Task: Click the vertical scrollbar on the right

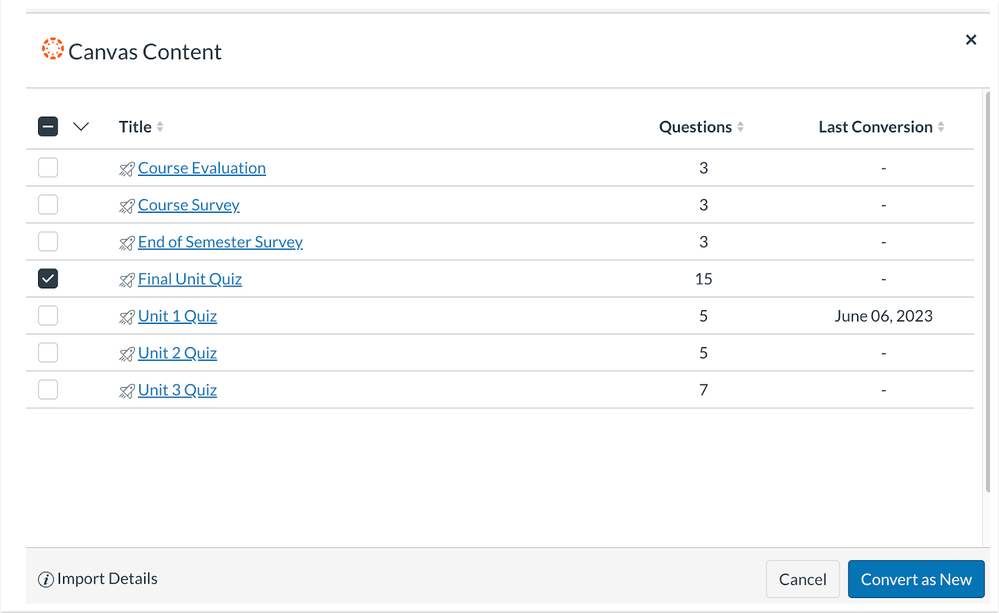Action: 988,292
